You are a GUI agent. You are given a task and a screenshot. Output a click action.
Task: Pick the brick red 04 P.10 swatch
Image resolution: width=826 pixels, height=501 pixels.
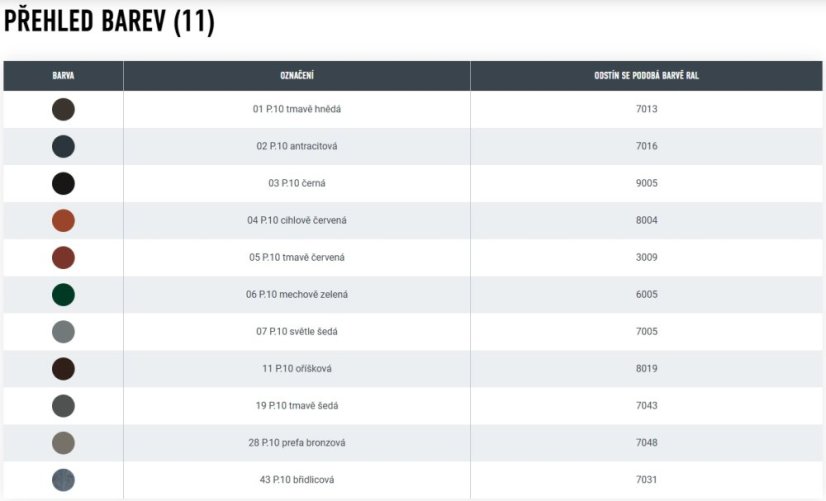[63, 220]
